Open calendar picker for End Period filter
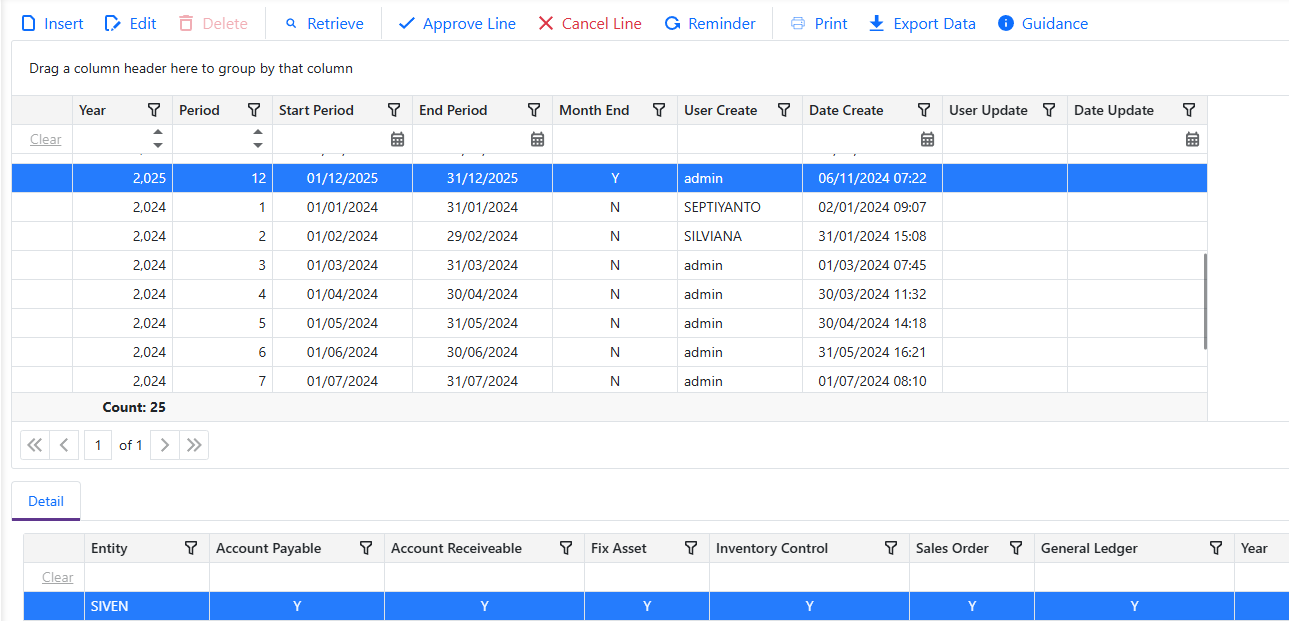The width and height of the screenshot is (1289, 621). (x=537, y=139)
